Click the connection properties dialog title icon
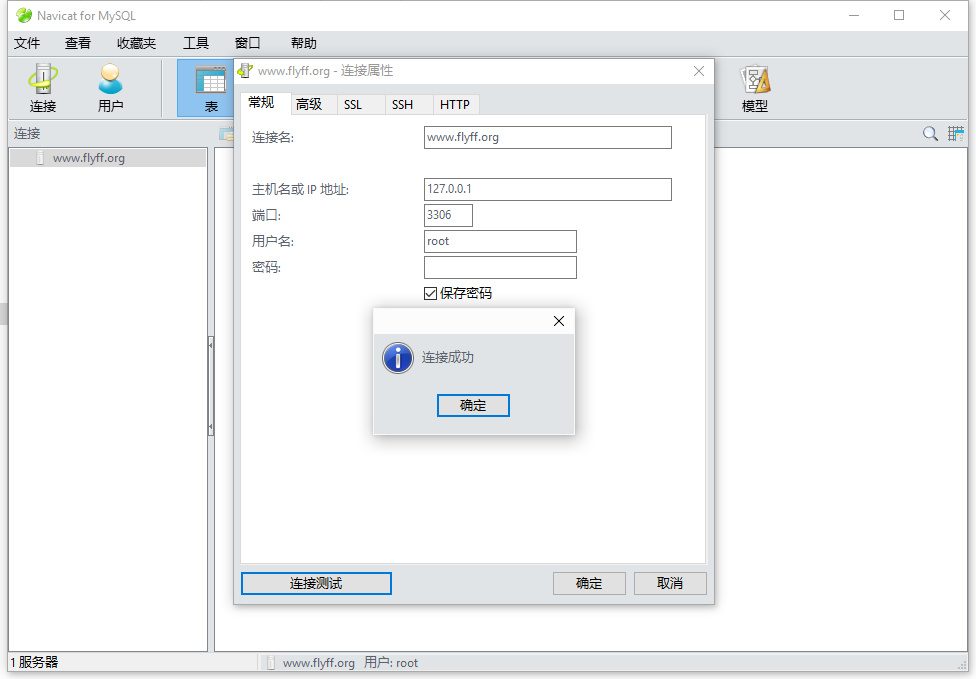Screen dimensions: 976x679 [x=246, y=71]
